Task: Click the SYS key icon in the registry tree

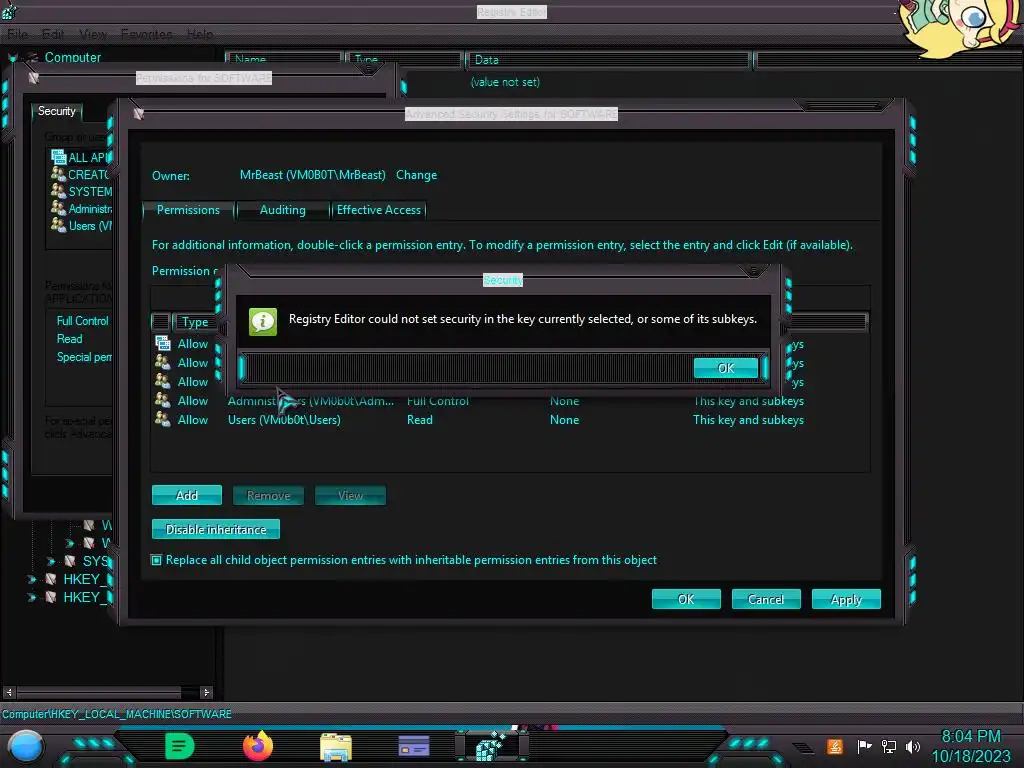Action: pos(71,561)
